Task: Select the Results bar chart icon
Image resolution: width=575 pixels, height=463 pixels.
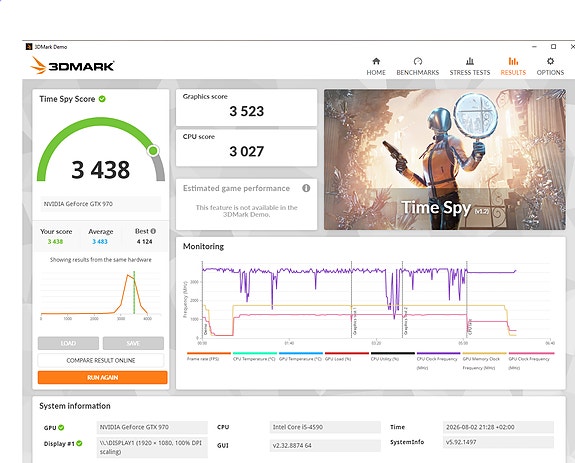Action: (x=513, y=61)
